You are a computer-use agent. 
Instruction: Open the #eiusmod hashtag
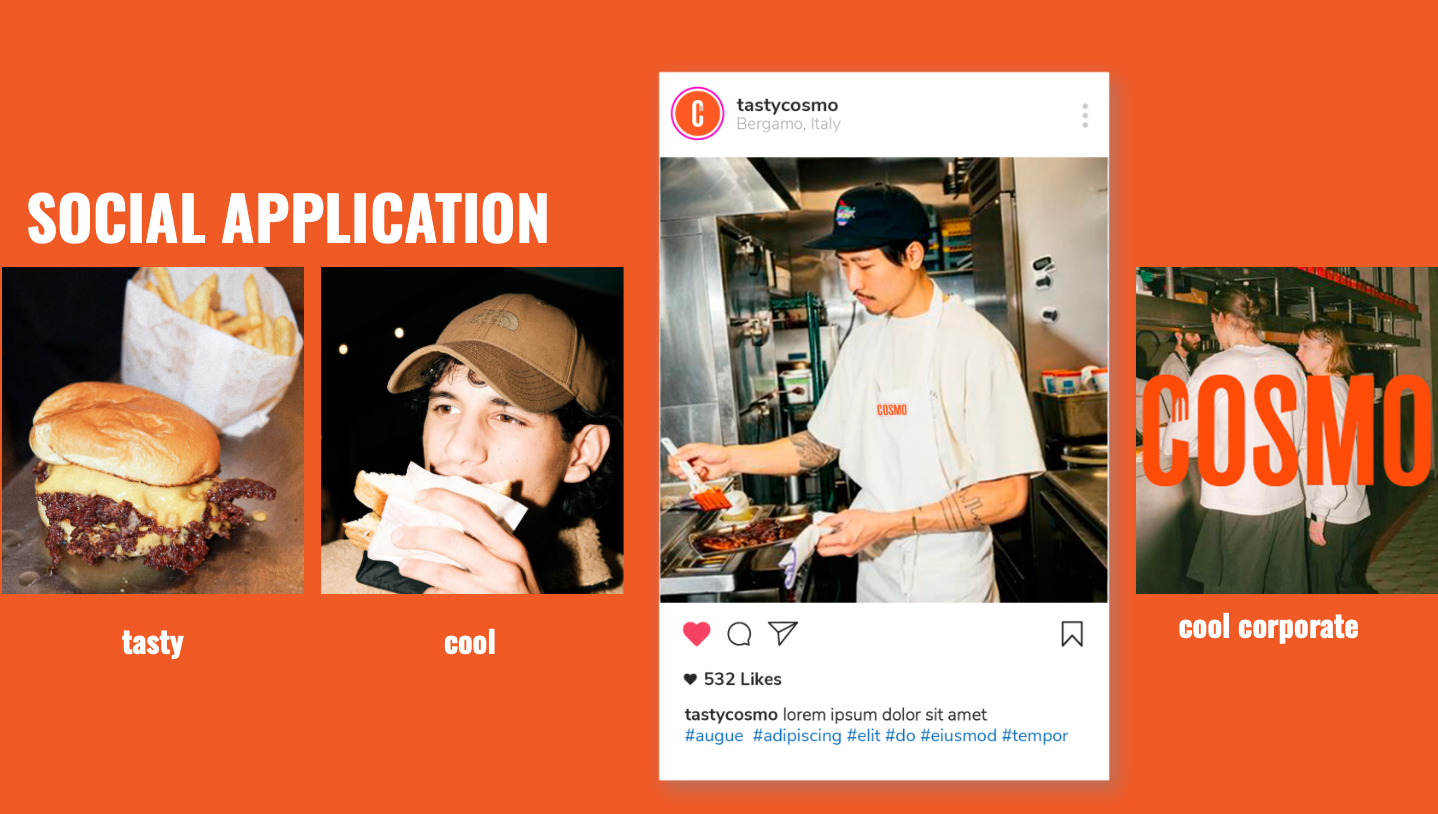(958, 736)
